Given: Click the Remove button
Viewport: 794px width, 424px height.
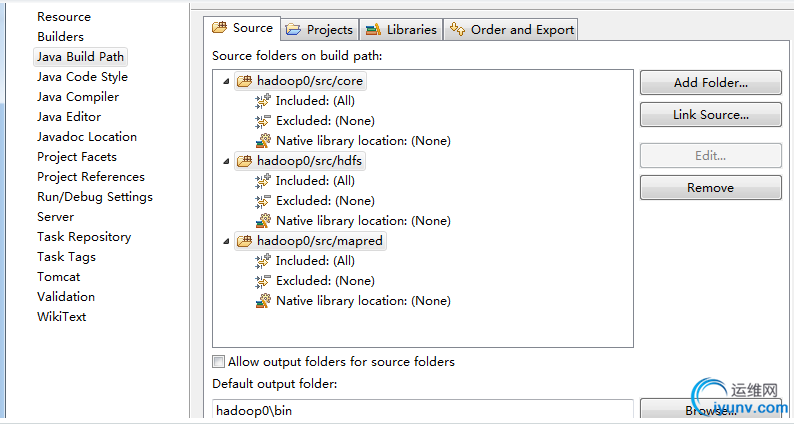Looking at the screenshot, I should click(710, 188).
